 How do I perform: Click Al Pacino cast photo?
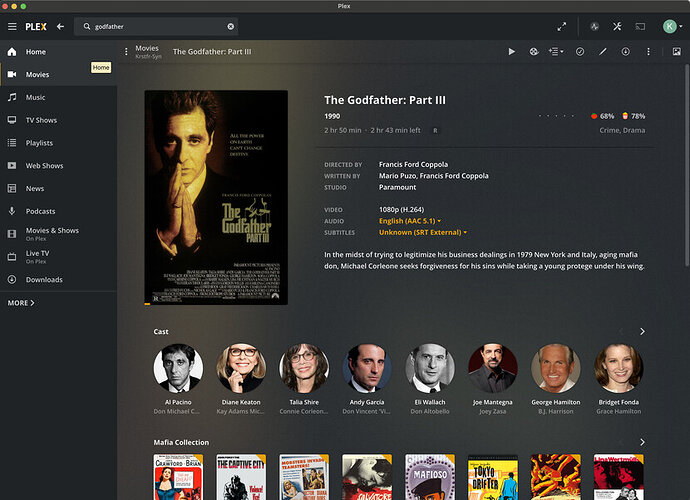[x=178, y=368]
